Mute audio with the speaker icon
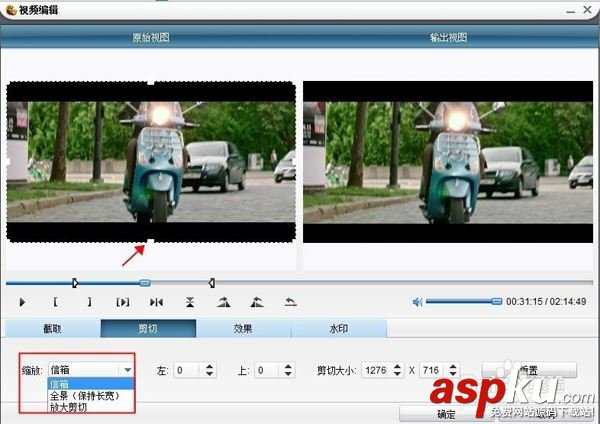This screenshot has width=600, height=424. (417, 302)
